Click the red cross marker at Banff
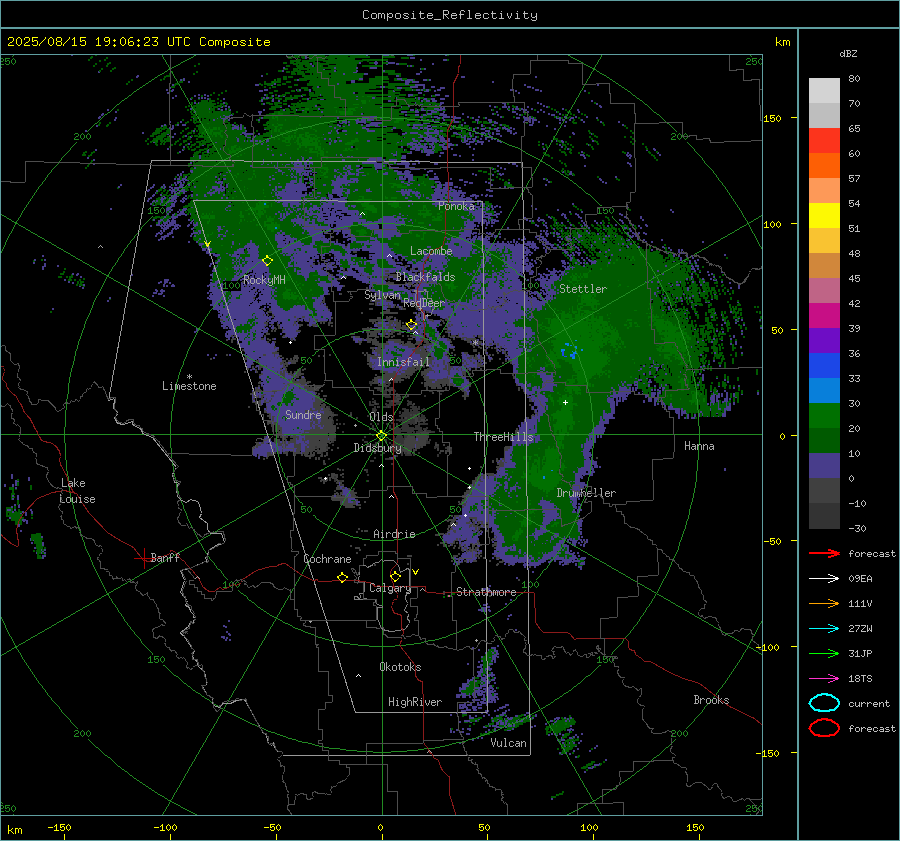900x841 pixels. click(143, 558)
